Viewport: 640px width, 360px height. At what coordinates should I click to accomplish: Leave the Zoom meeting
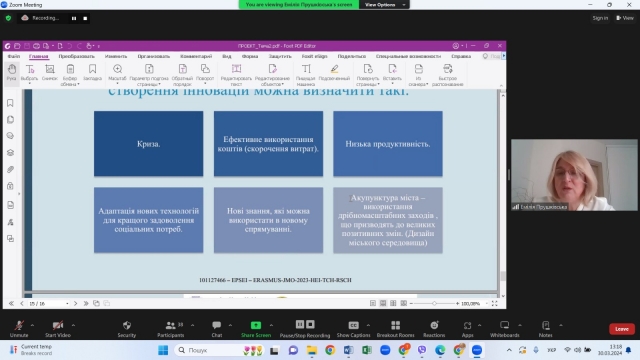tap(622, 329)
